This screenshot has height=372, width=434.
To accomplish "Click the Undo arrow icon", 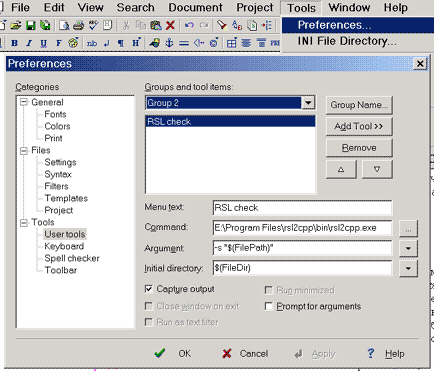I will pos(189,25).
